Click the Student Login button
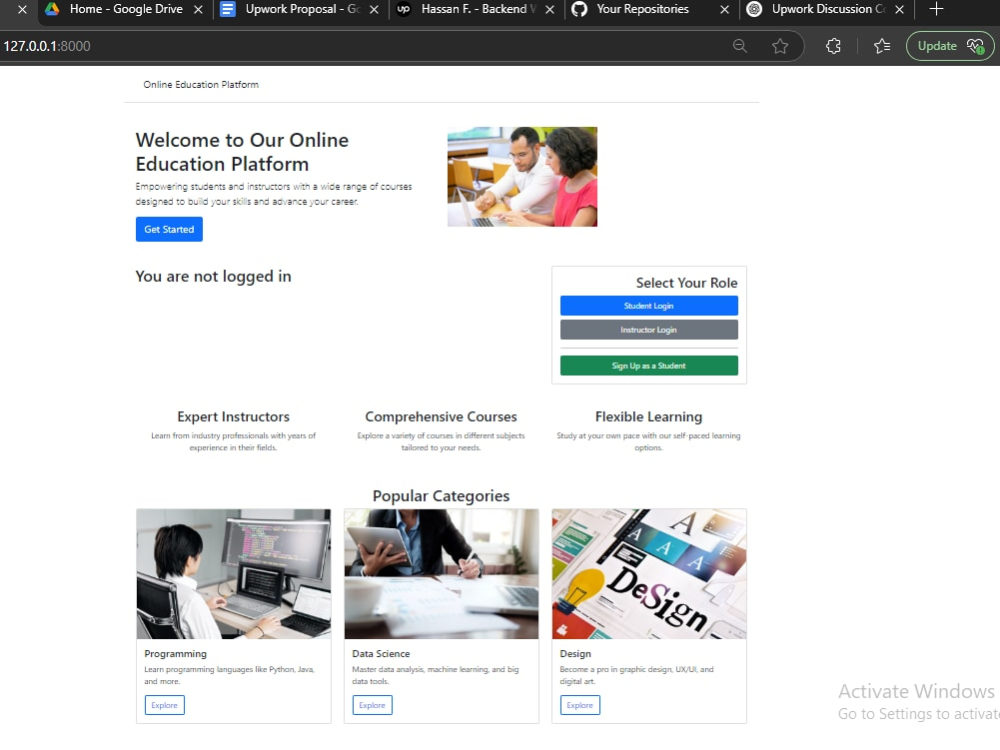The height and width of the screenshot is (750, 1000). 649,305
